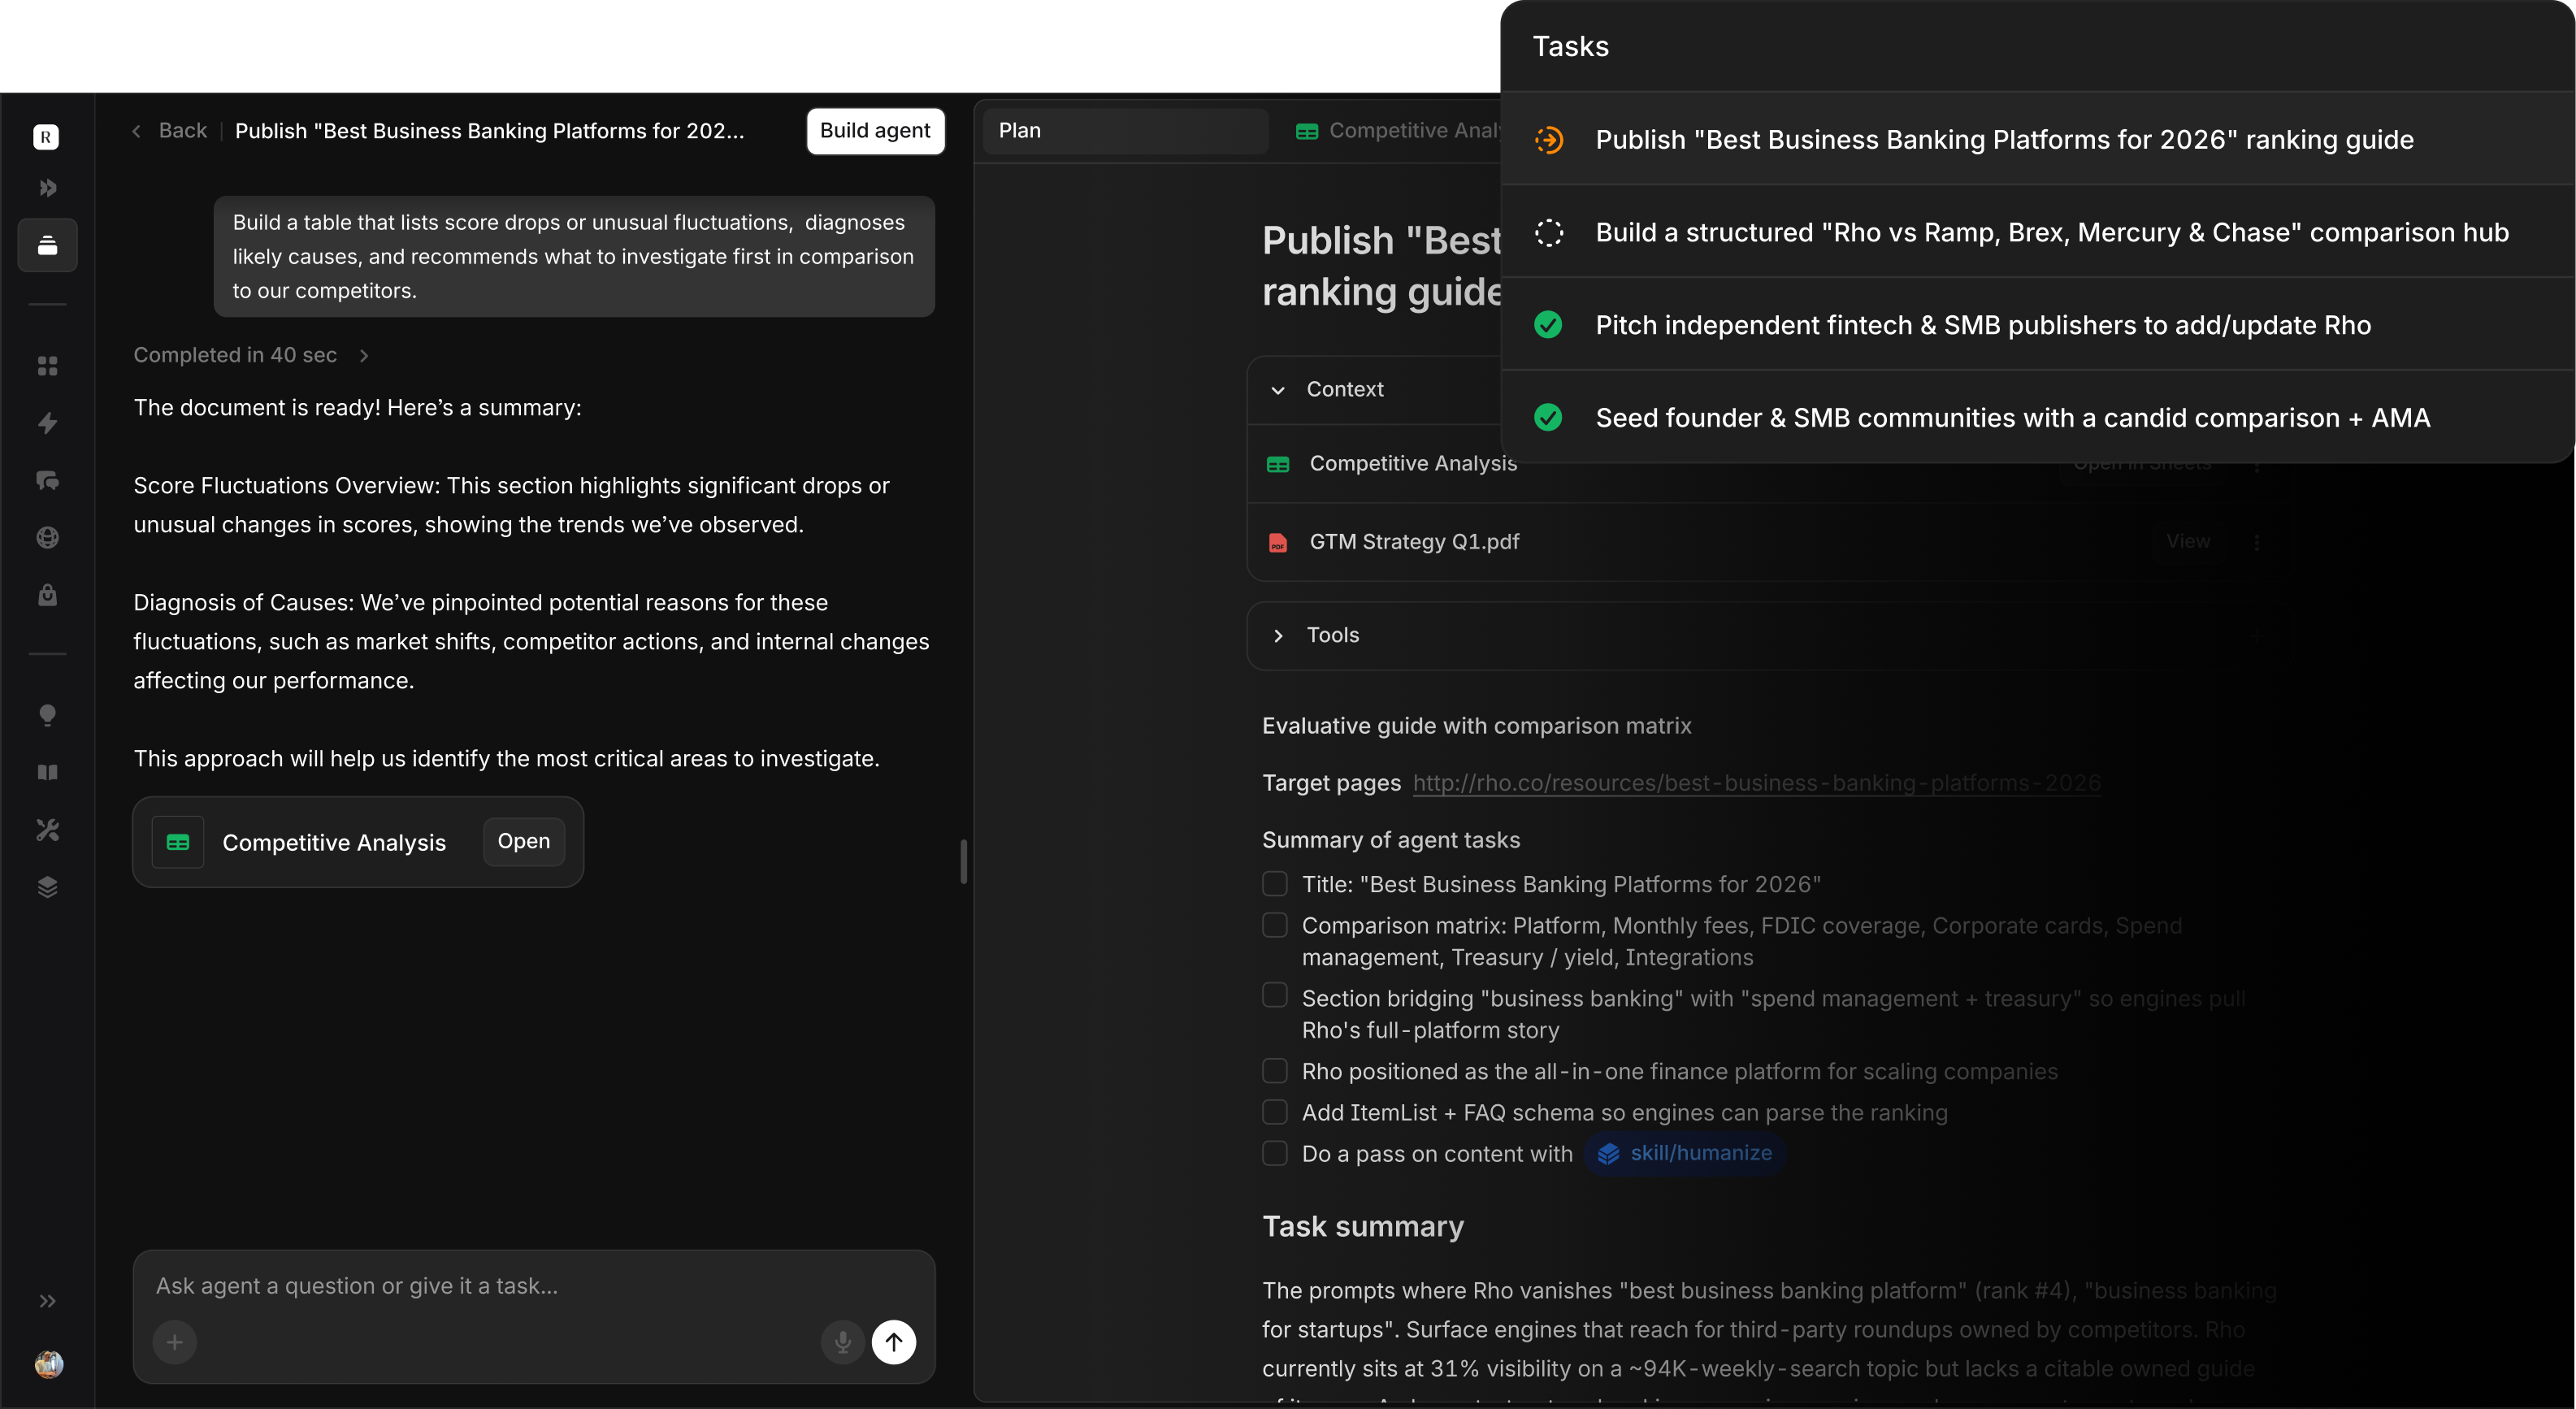The height and width of the screenshot is (1409, 2576).
Task: Select Publish Best Business Banking Platforms task
Action: pos(2038,139)
